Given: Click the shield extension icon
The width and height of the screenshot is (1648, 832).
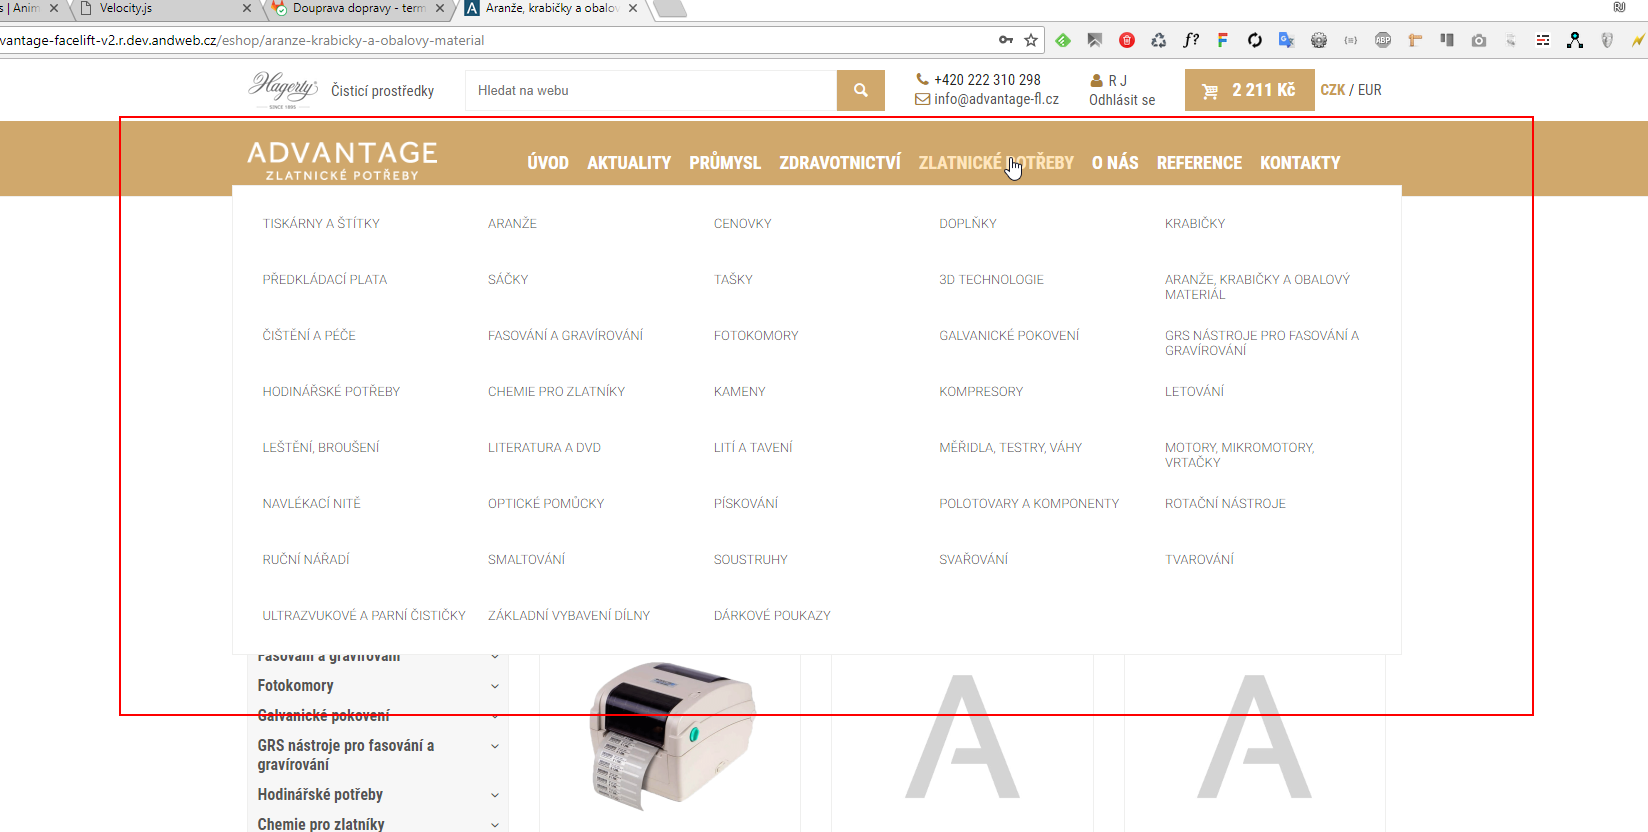Looking at the screenshot, I should pos(1607,40).
